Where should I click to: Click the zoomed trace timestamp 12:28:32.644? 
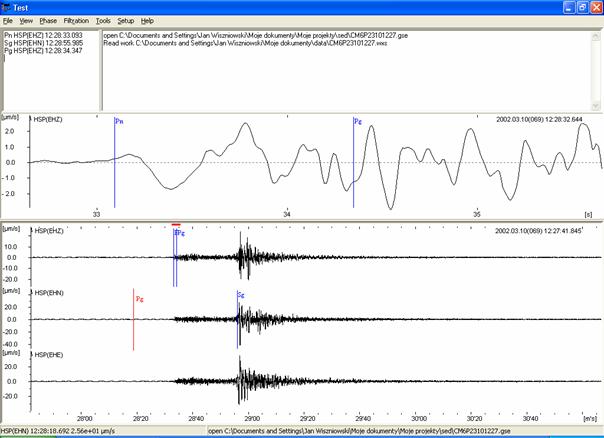point(539,119)
